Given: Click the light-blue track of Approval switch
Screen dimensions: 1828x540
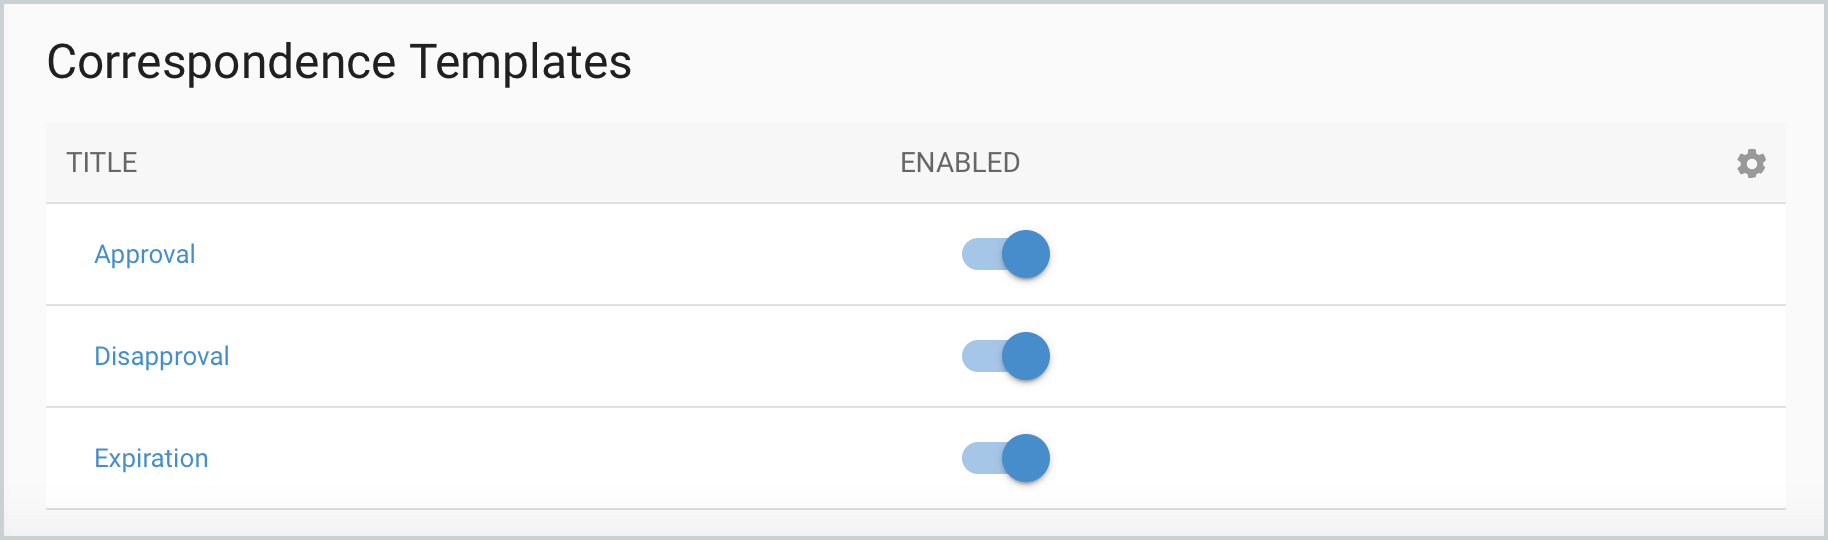Looking at the screenshot, I should [979, 254].
